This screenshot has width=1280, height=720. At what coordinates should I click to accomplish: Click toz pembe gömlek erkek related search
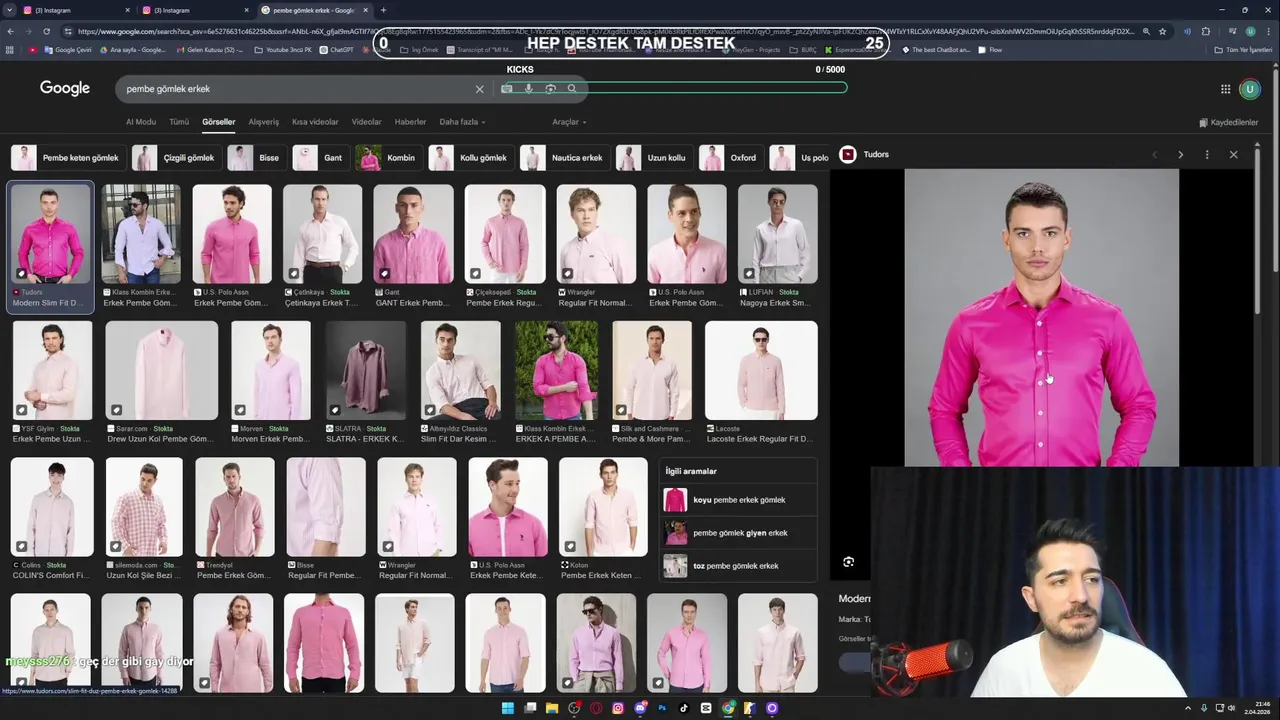pyautogui.click(x=738, y=566)
